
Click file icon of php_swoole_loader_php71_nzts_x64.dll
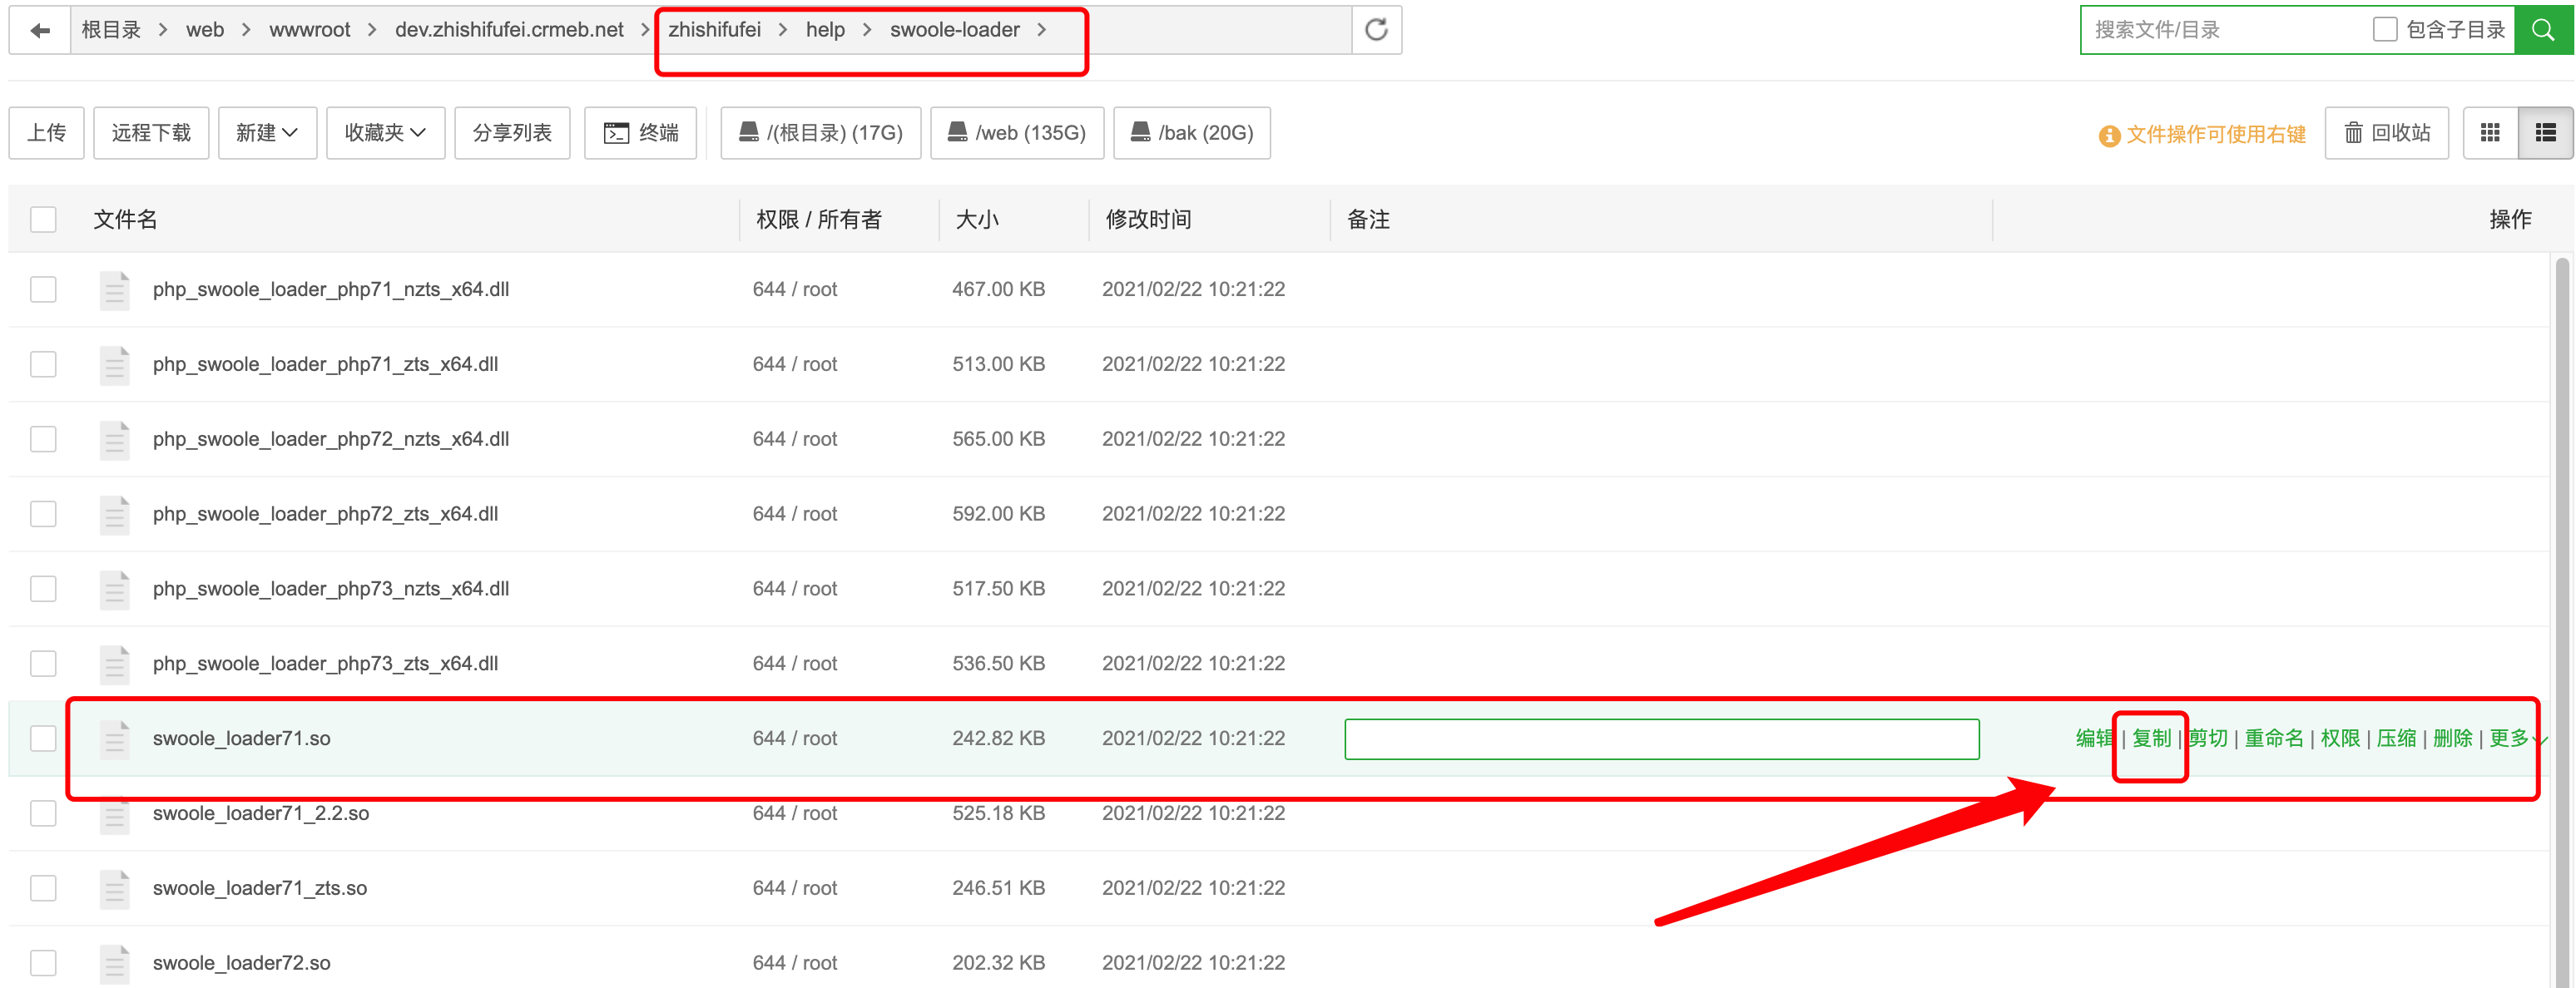(115, 290)
